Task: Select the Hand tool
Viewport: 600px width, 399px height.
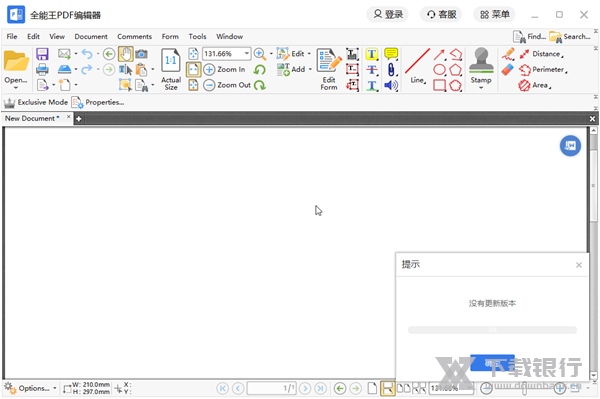Action: [x=126, y=54]
